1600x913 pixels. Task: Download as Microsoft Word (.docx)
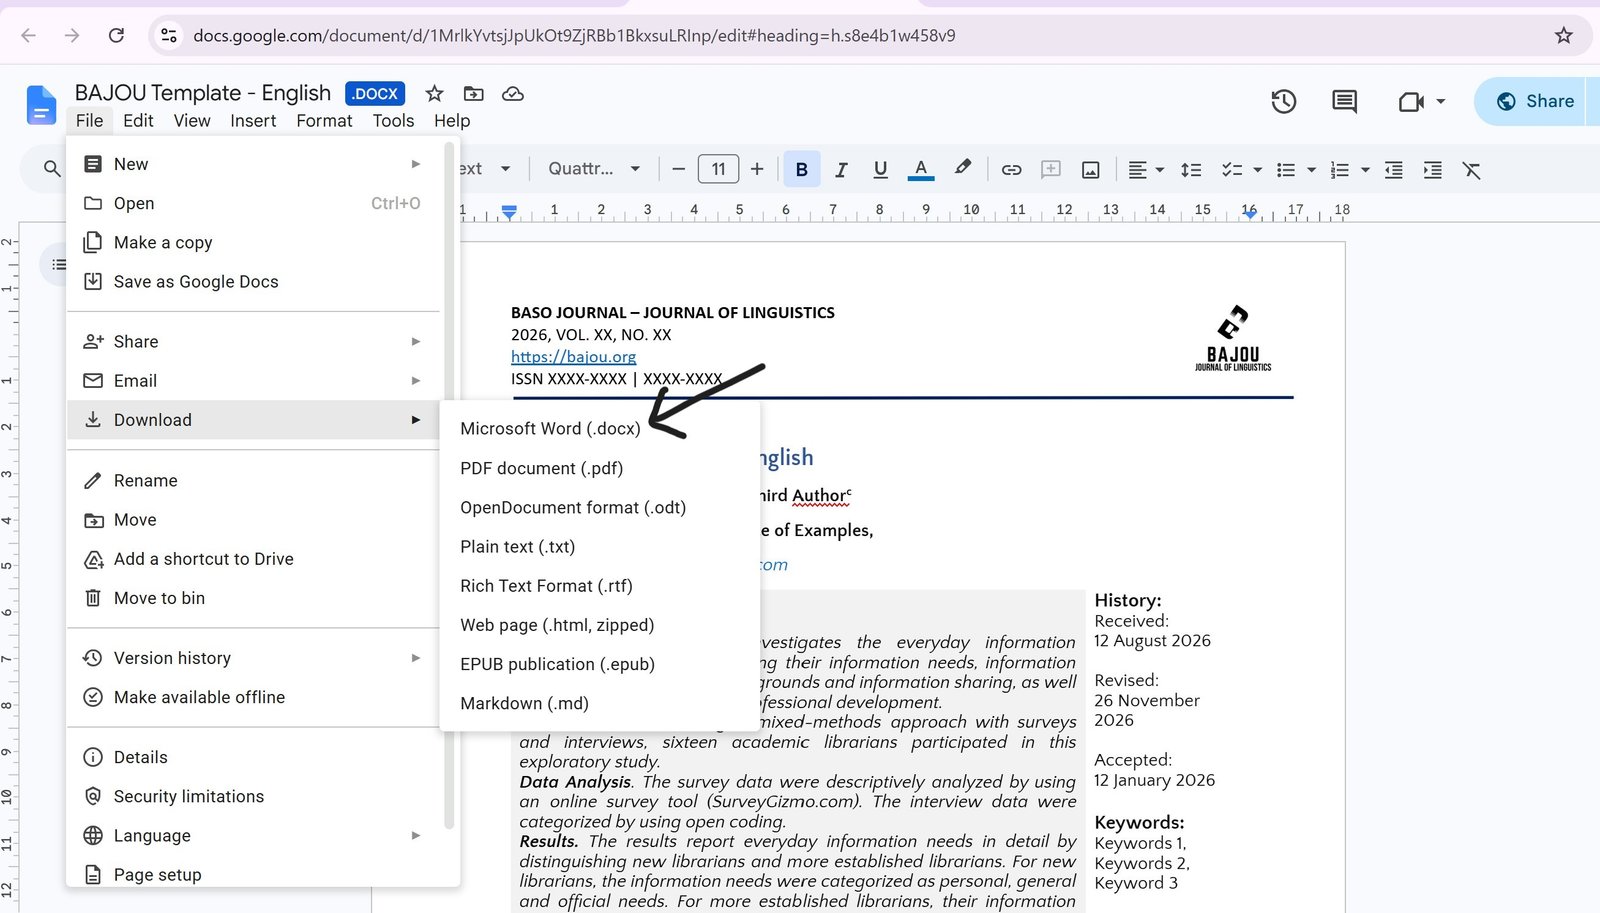click(x=599, y=428)
